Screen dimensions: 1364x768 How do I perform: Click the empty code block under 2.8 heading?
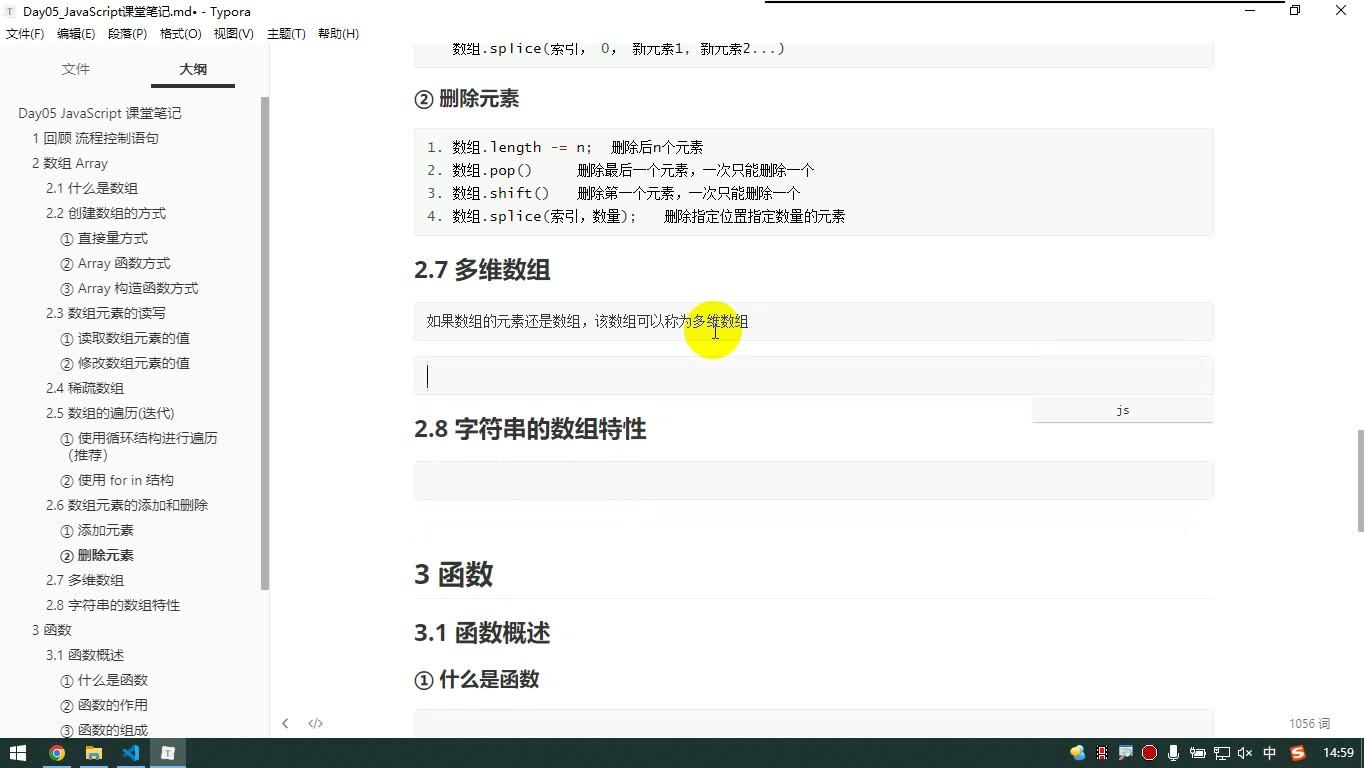pyautogui.click(x=813, y=480)
